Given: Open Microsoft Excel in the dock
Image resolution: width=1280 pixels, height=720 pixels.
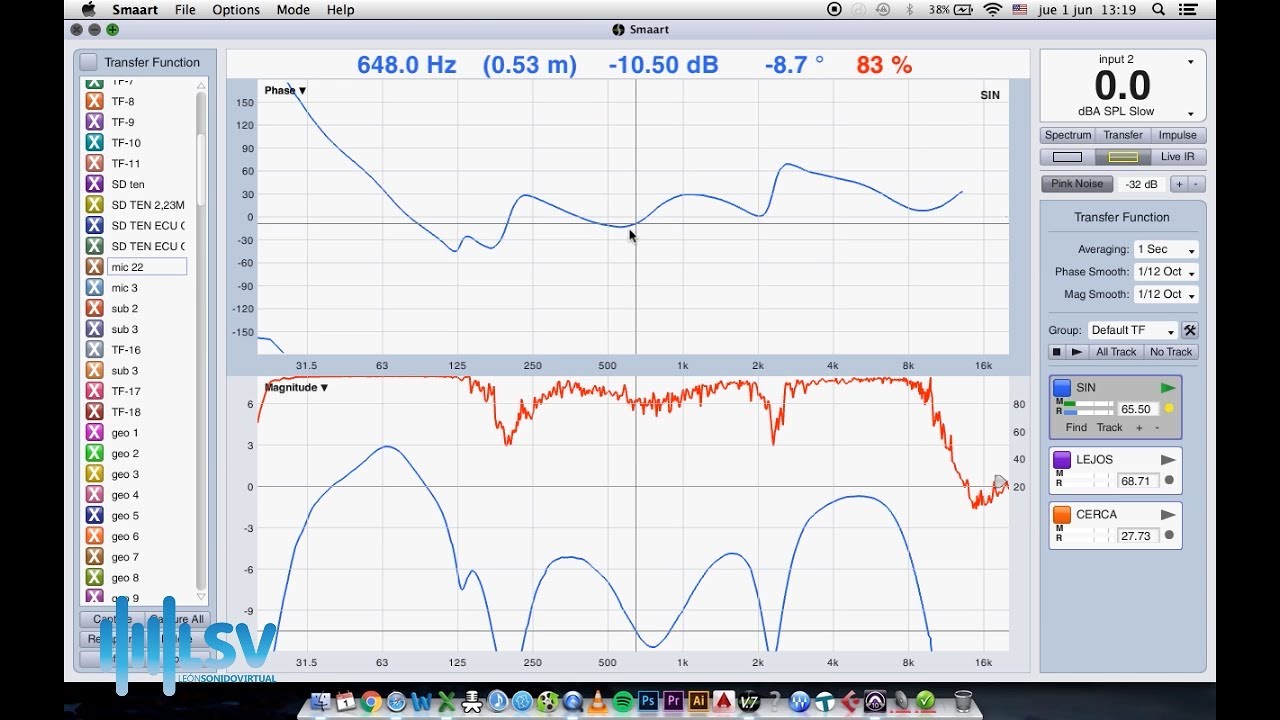Looking at the screenshot, I should pyautogui.click(x=446, y=702).
